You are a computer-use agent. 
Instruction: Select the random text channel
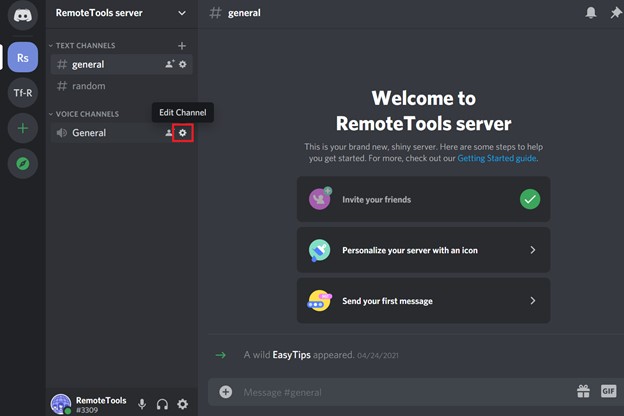coord(121,86)
